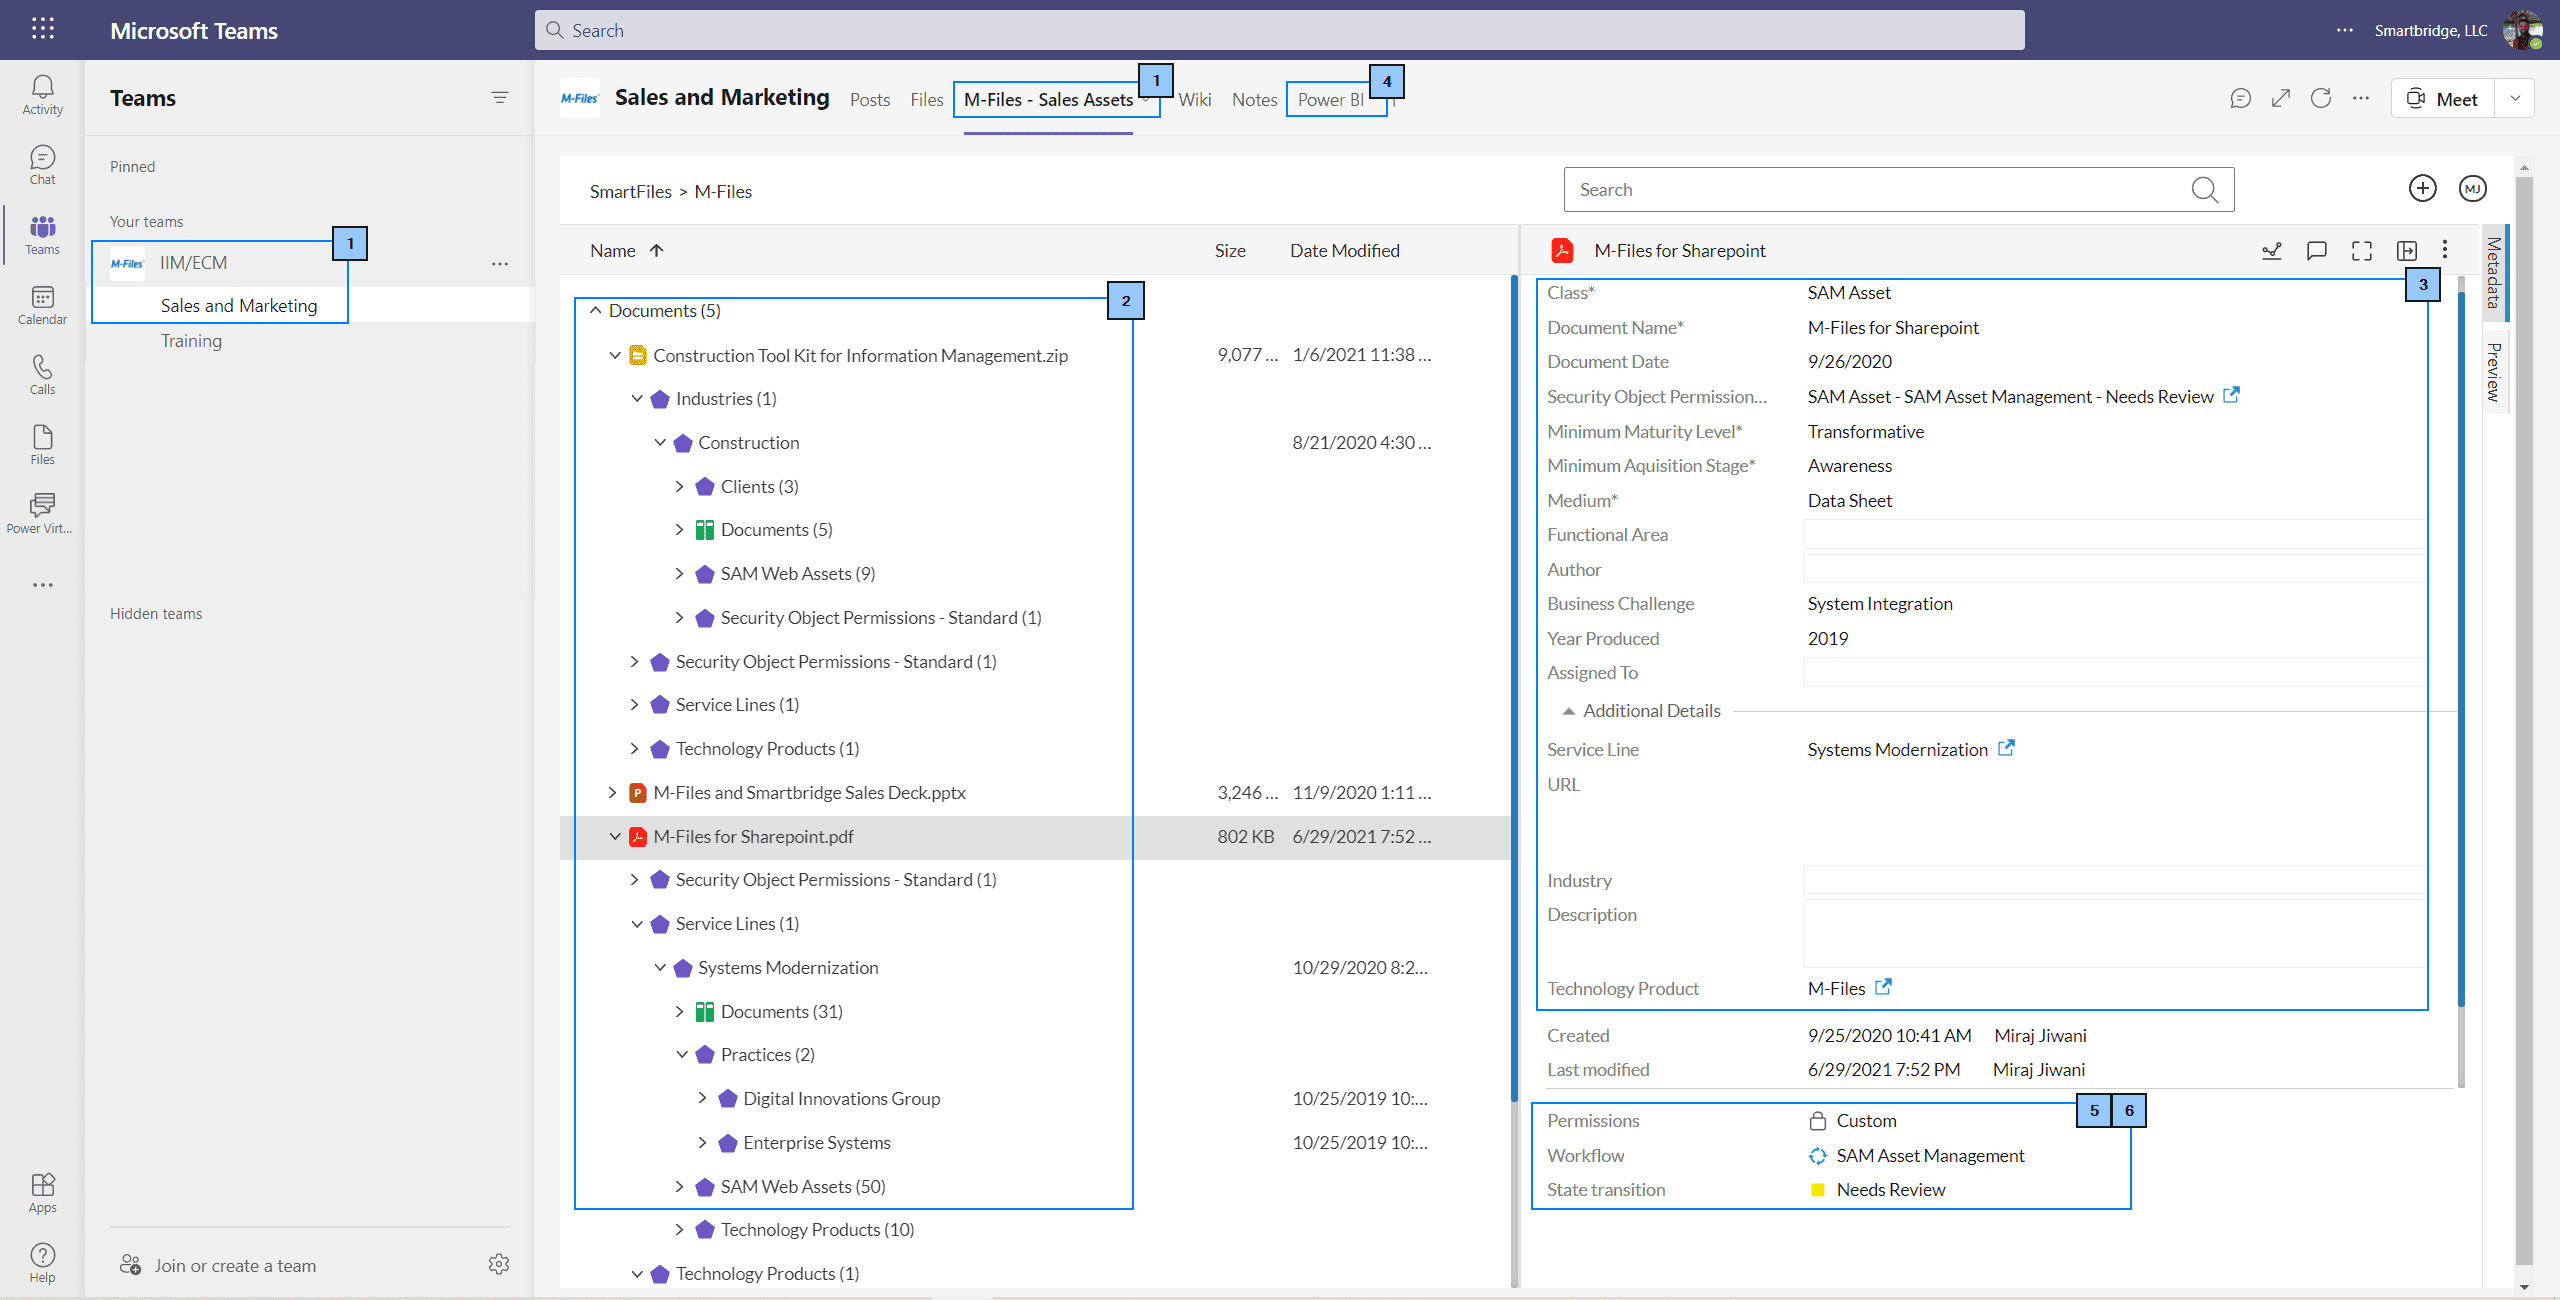Click the plus create new object icon
The height and width of the screenshot is (1300, 2560).
(x=2422, y=189)
